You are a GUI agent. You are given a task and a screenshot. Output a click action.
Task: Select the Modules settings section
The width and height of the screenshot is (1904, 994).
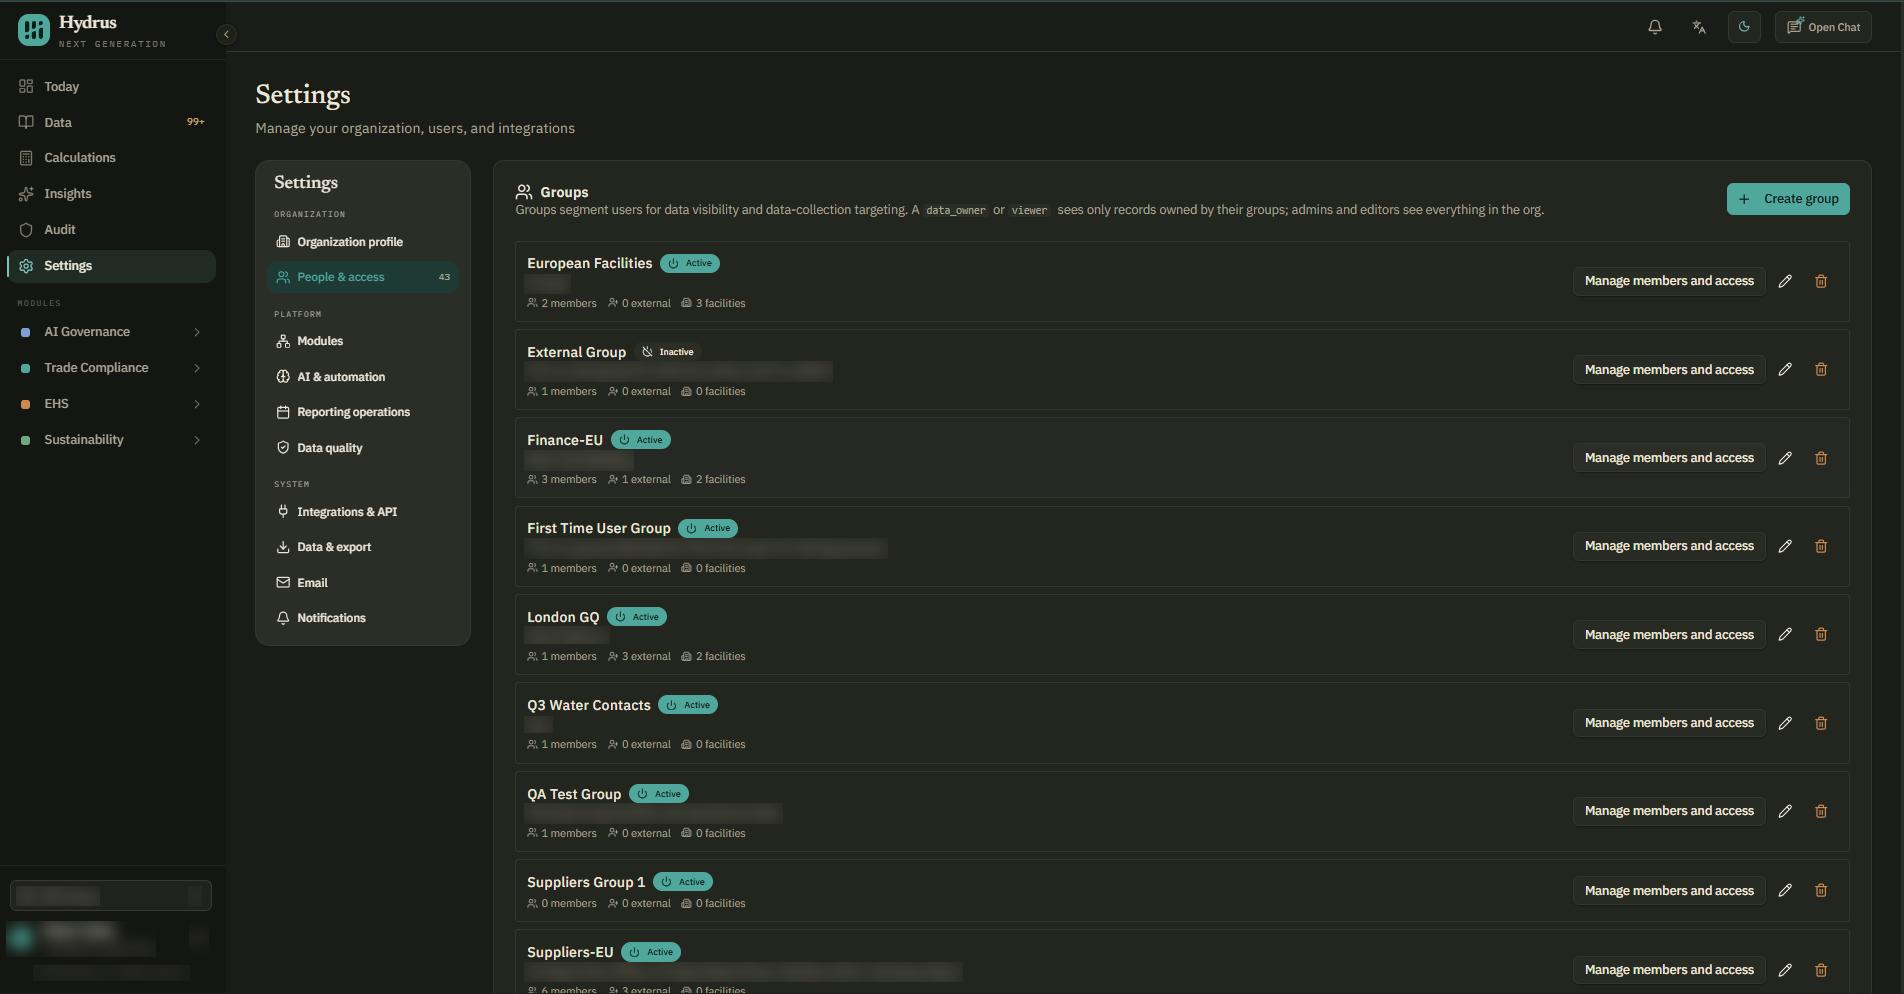click(x=363, y=341)
